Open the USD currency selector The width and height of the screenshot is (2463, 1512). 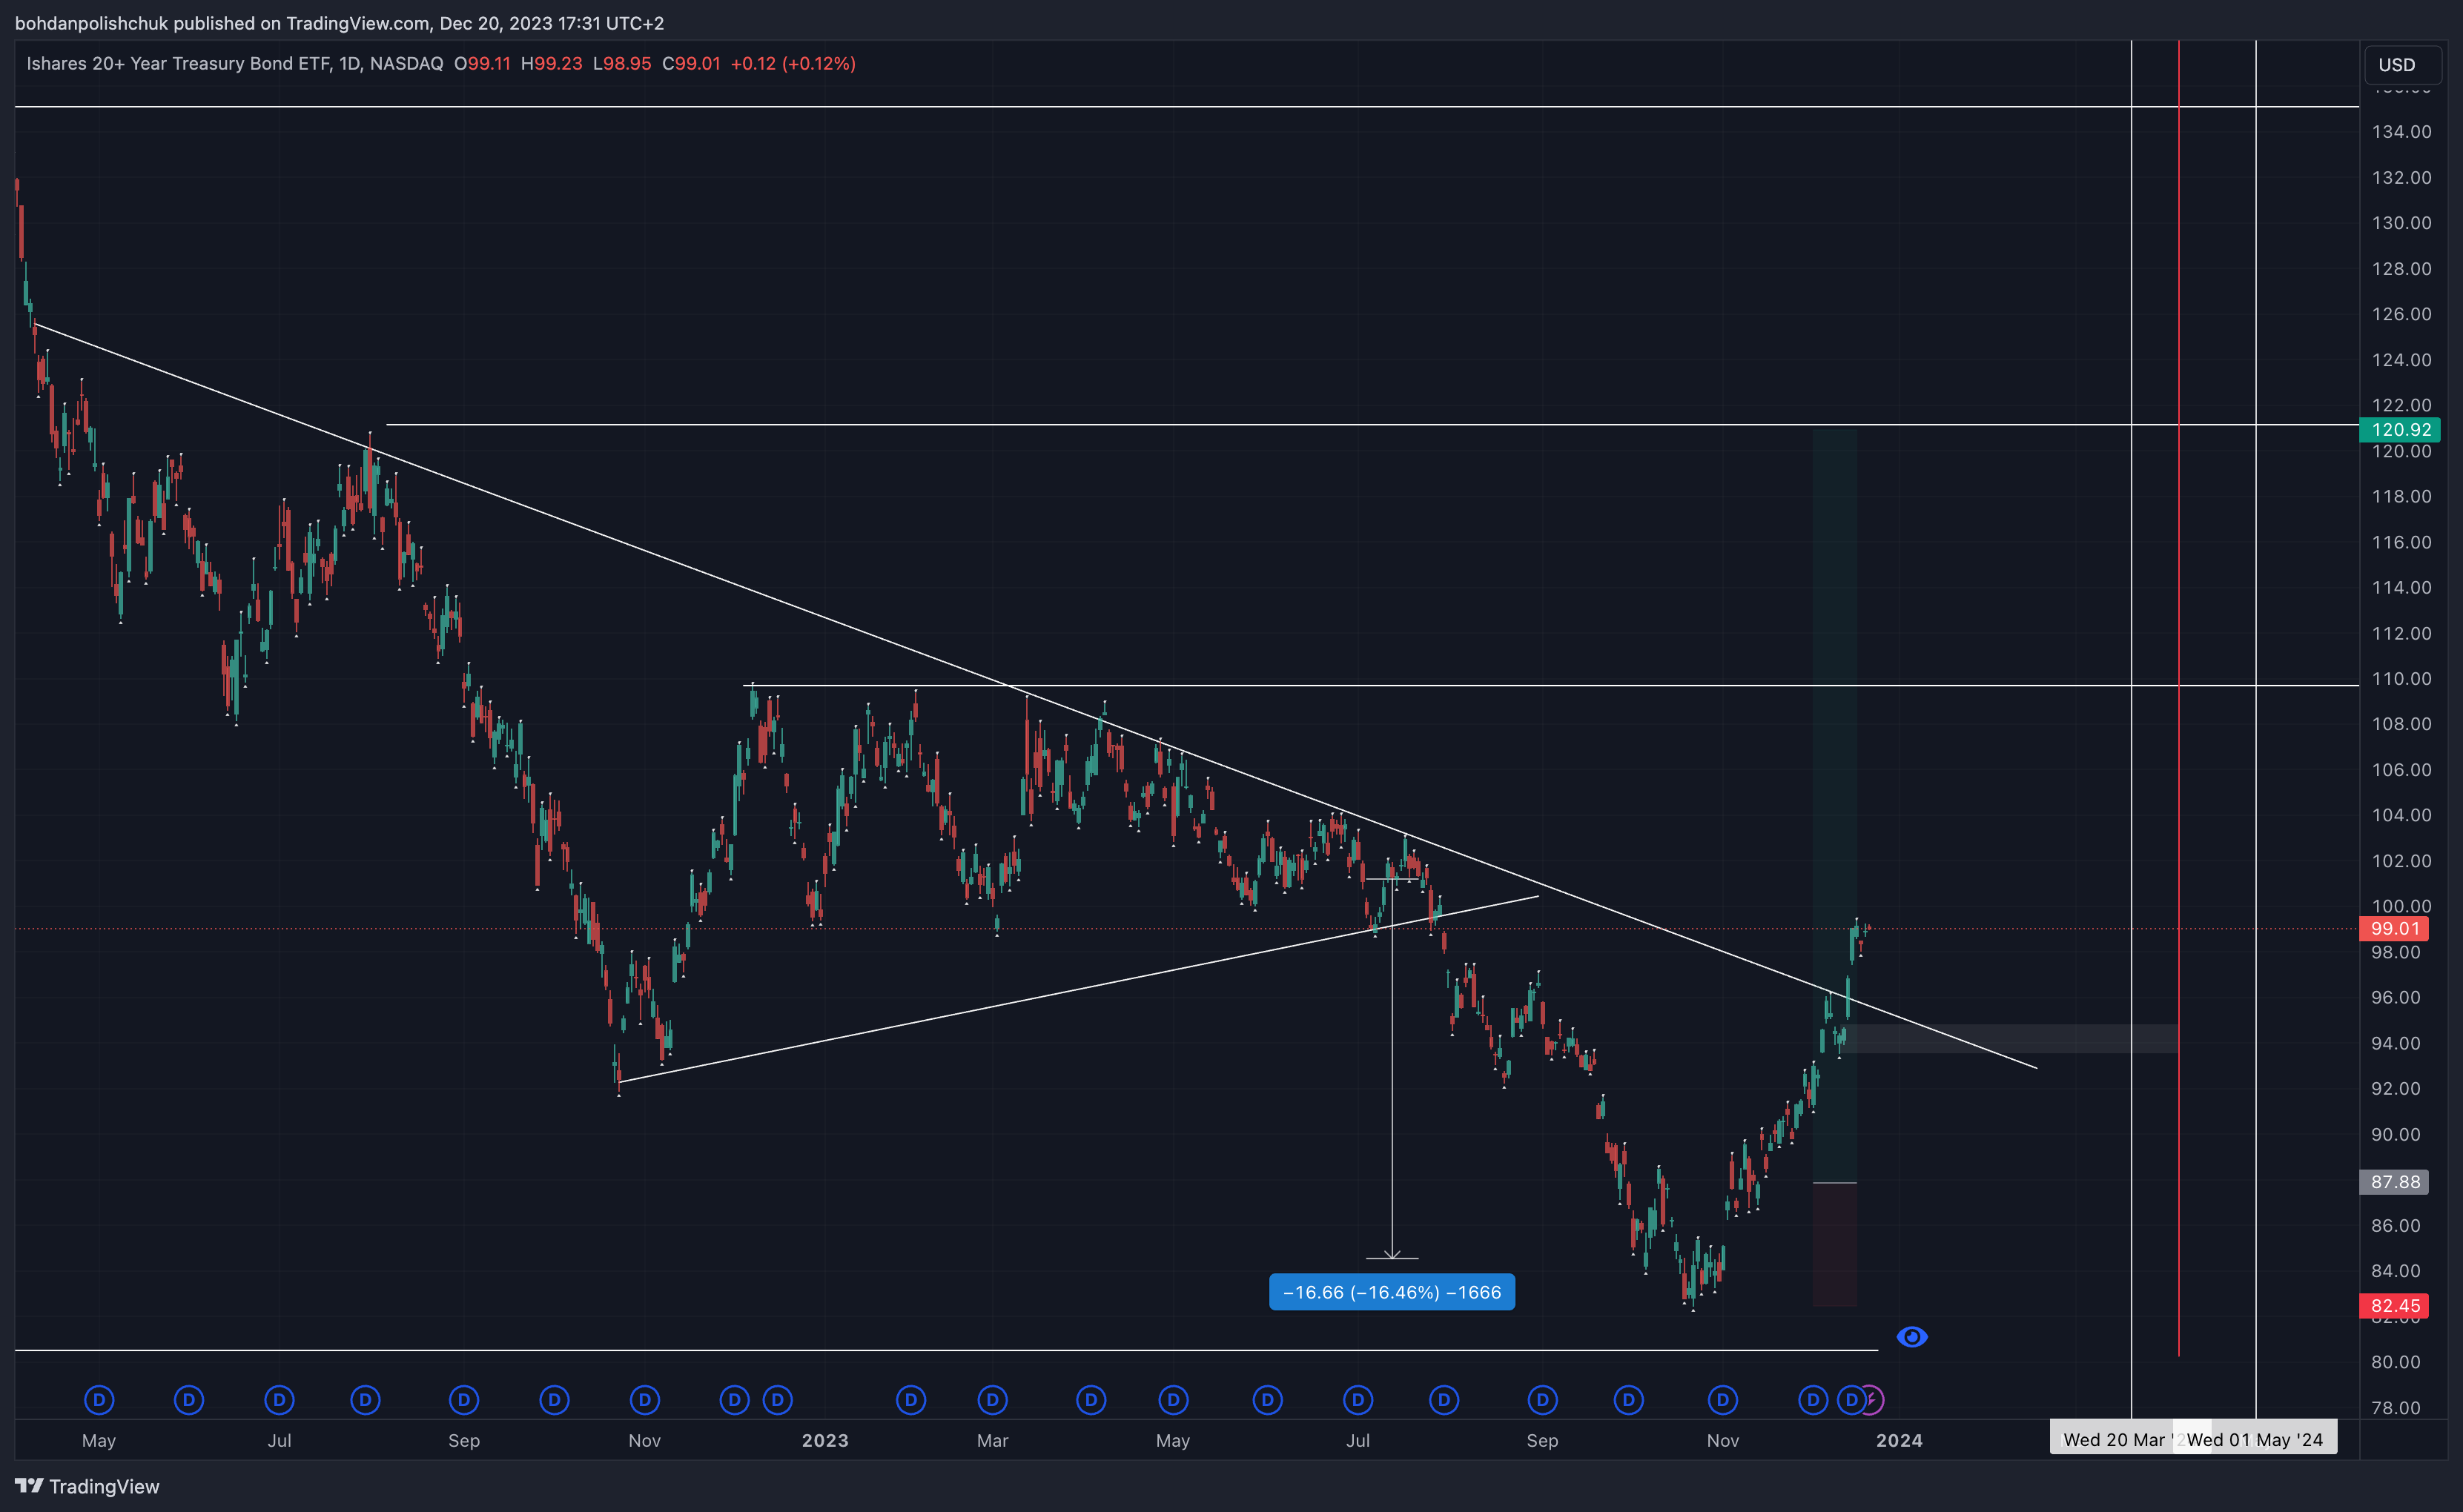[x=2402, y=65]
